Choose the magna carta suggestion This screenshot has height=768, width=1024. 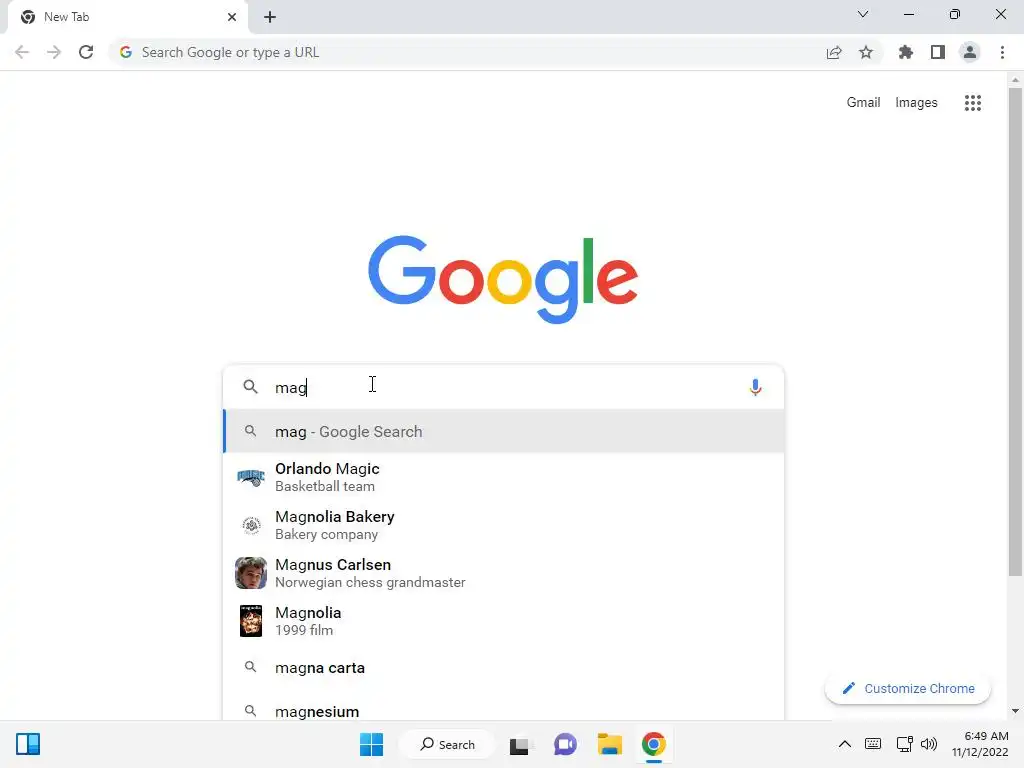[504, 667]
